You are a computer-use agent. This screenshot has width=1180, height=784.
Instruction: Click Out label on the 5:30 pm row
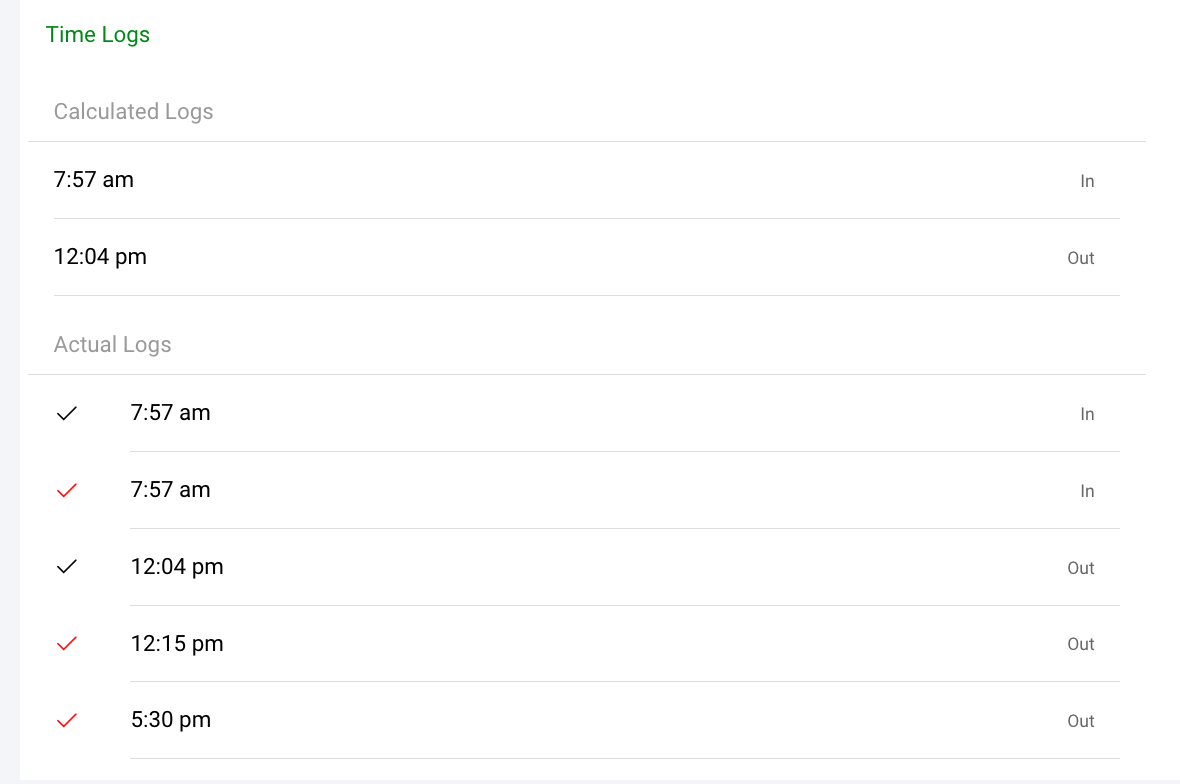[1081, 721]
